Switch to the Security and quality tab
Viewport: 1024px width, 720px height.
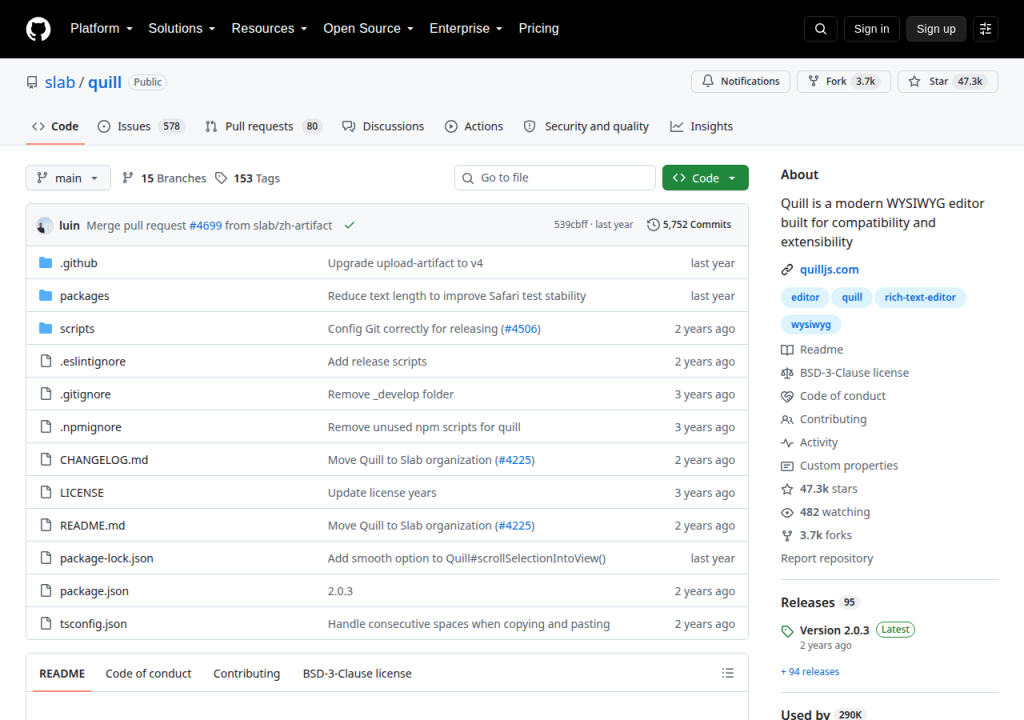coord(586,126)
